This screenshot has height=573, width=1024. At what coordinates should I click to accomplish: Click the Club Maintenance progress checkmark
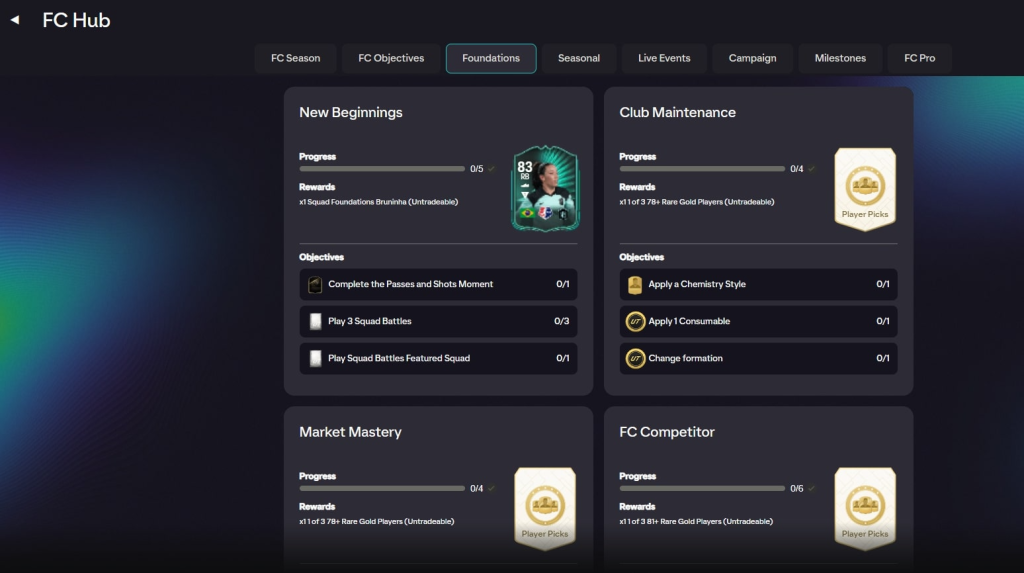(x=811, y=169)
